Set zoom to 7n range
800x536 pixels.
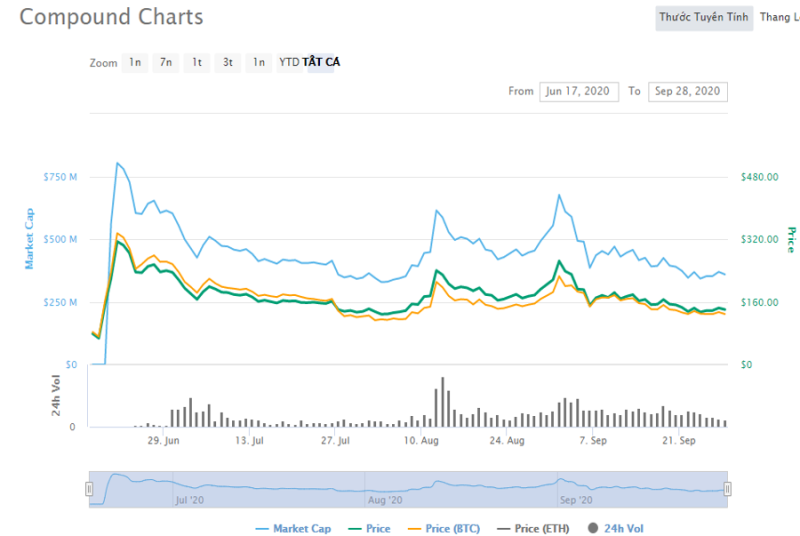pyautogui.click(x=166, y=63)
